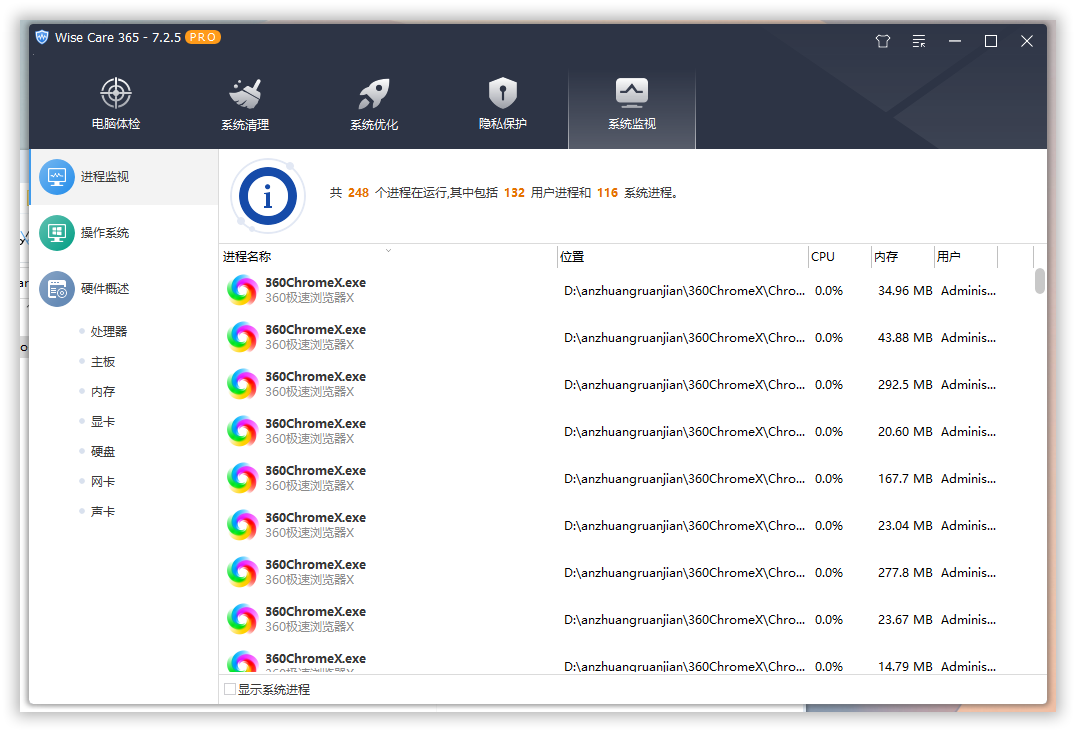Click 360ChromeX icon on 277.8 MB row
This screenshot has width=1076, height=732.
(x=242, y=572)
